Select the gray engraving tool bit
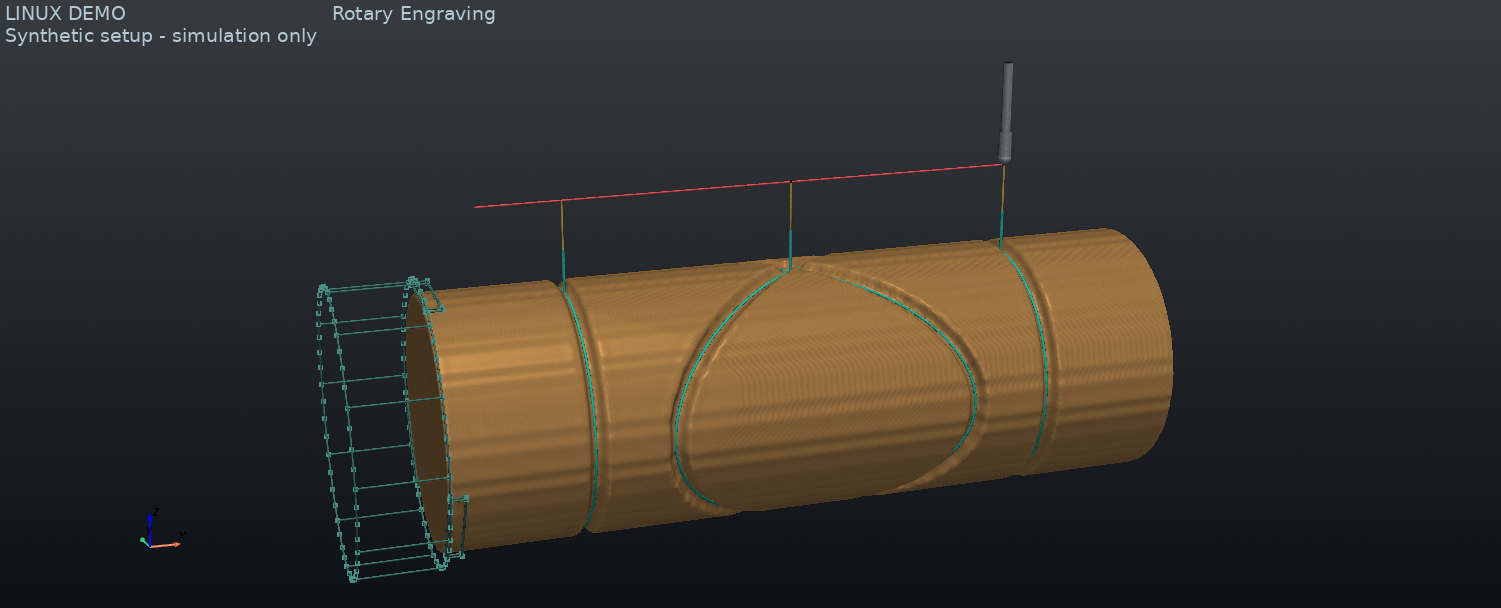The width and height of the screenshot is (1501, 608). pos(1007,112)
